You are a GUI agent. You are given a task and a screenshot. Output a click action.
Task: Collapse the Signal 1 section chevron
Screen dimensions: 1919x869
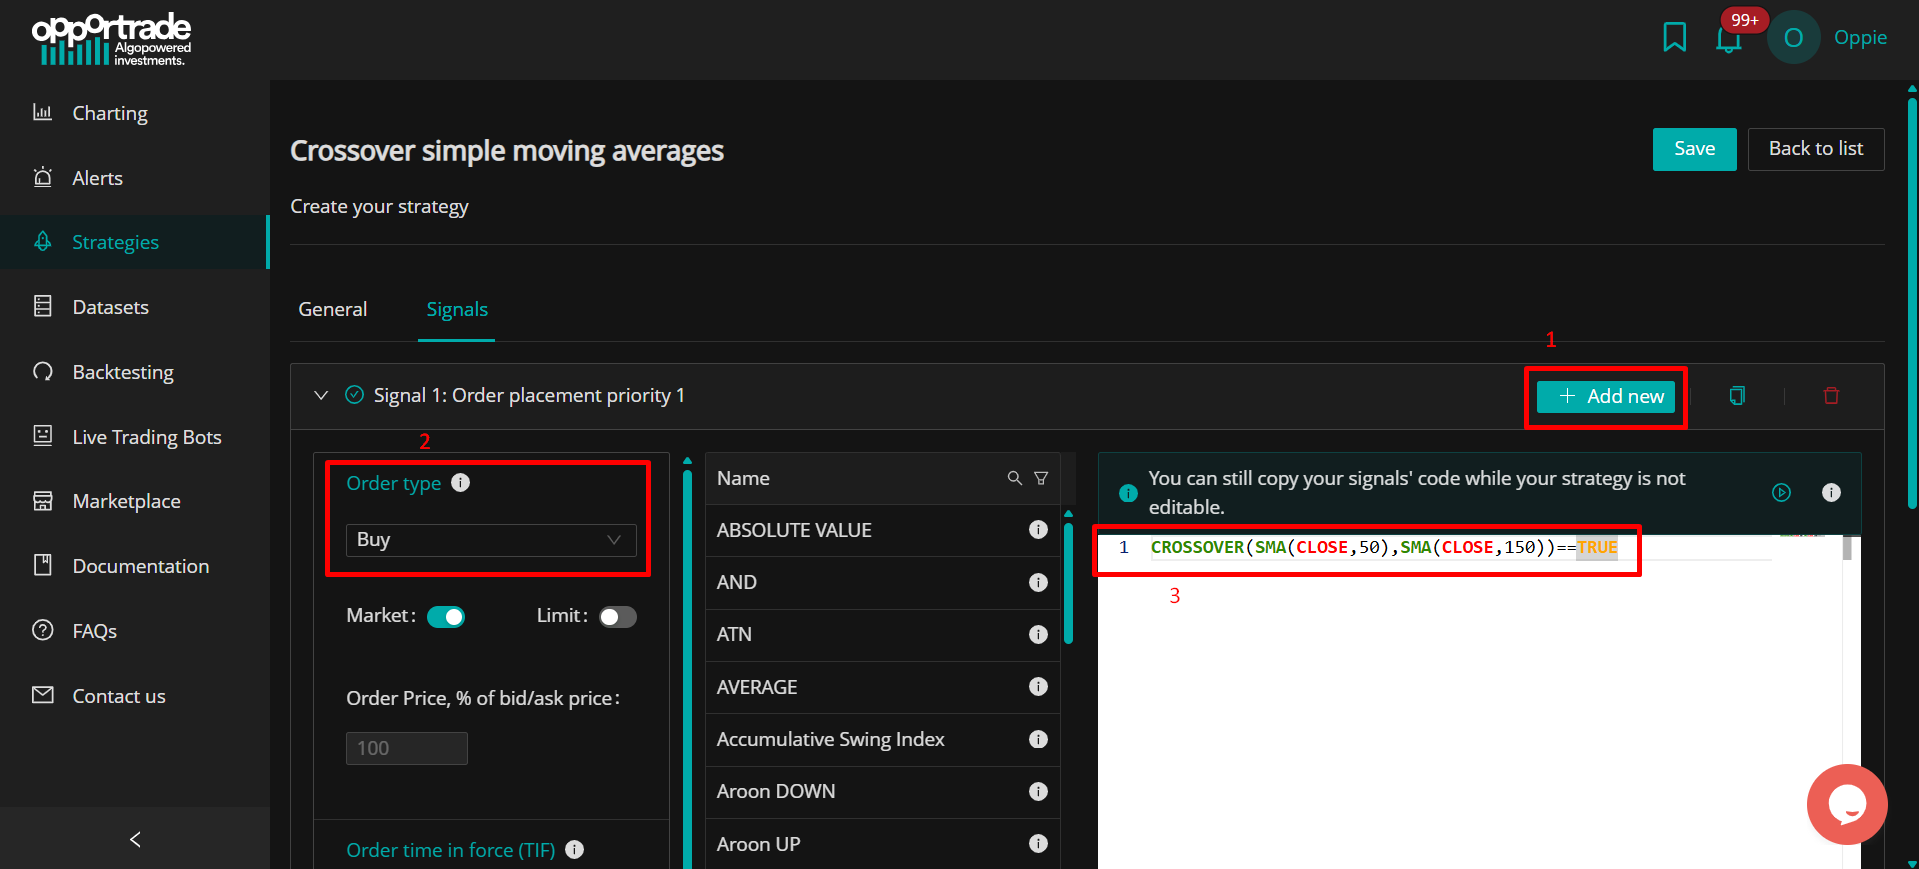(x=321, y=395)
